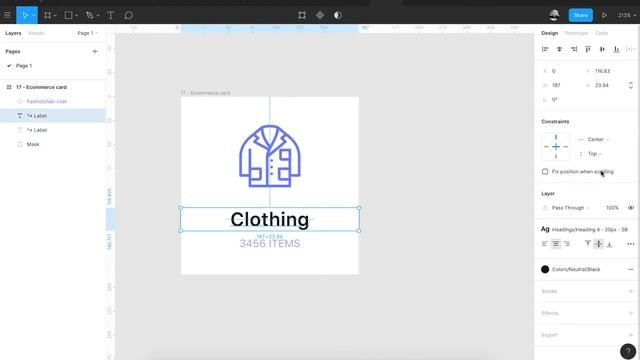Click the Y position field showing 116.83

point(604,71)
